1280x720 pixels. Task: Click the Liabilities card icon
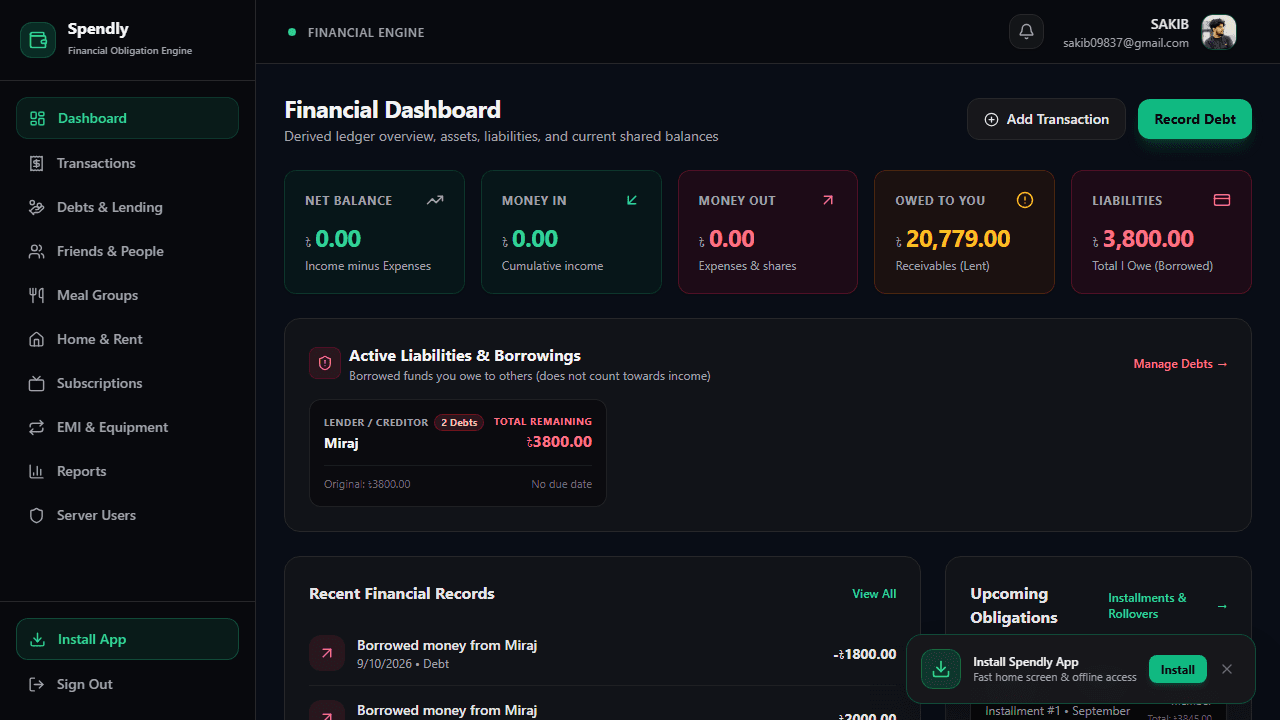pyautogui.click(x=1221, y=200)
